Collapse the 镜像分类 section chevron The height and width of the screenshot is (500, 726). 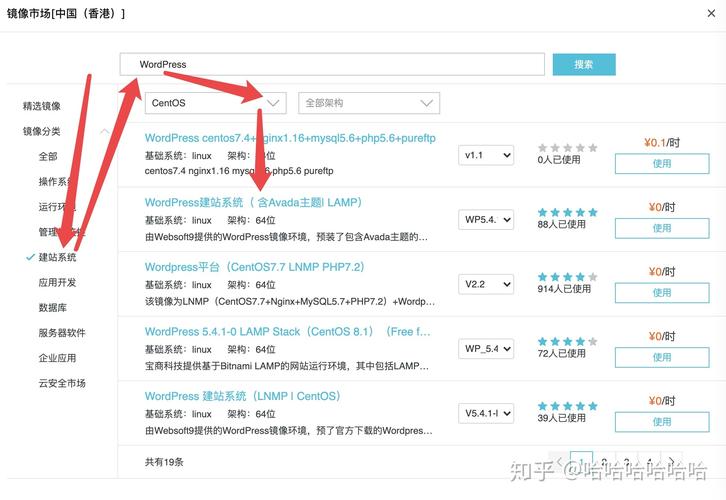tap(105, 131)
